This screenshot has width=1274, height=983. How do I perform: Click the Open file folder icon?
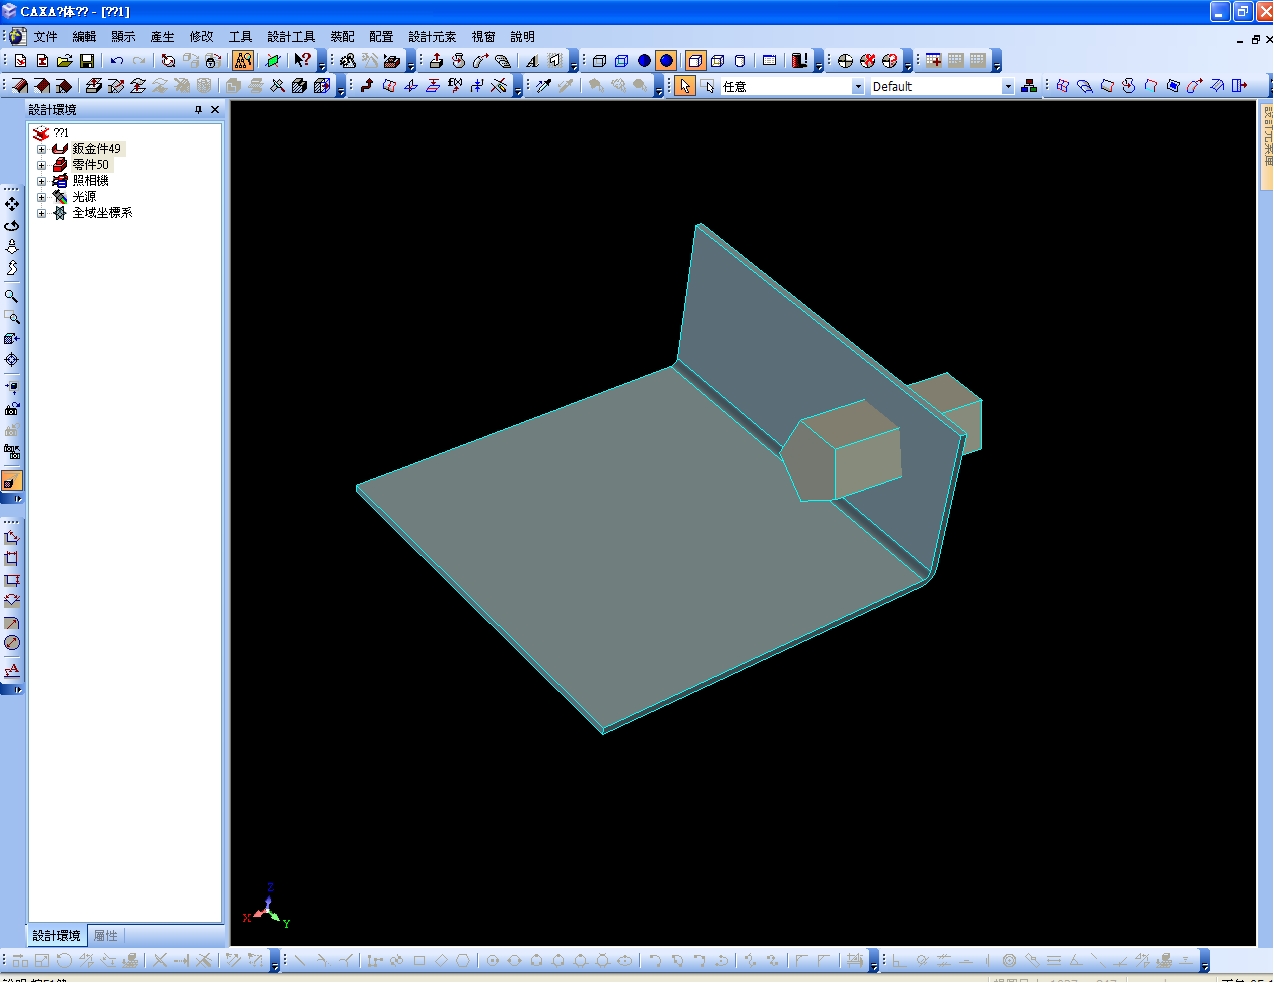(x=65, y=61)
